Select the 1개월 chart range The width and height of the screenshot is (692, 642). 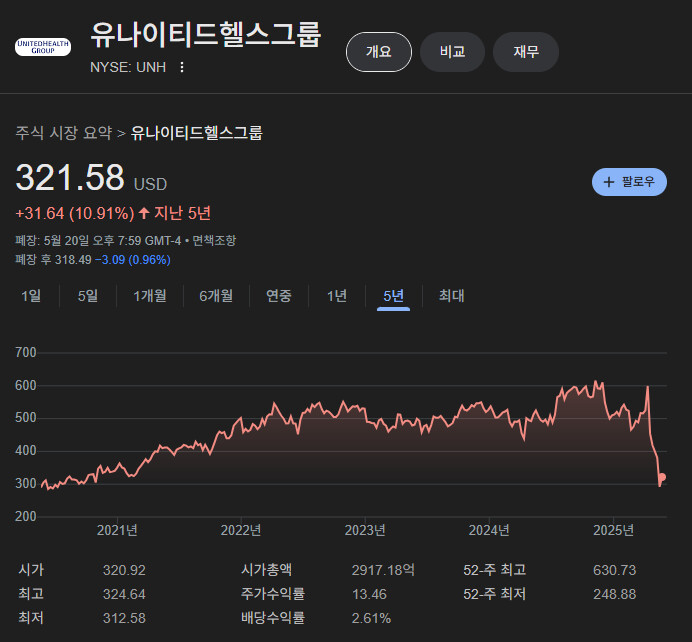(150, 296)
